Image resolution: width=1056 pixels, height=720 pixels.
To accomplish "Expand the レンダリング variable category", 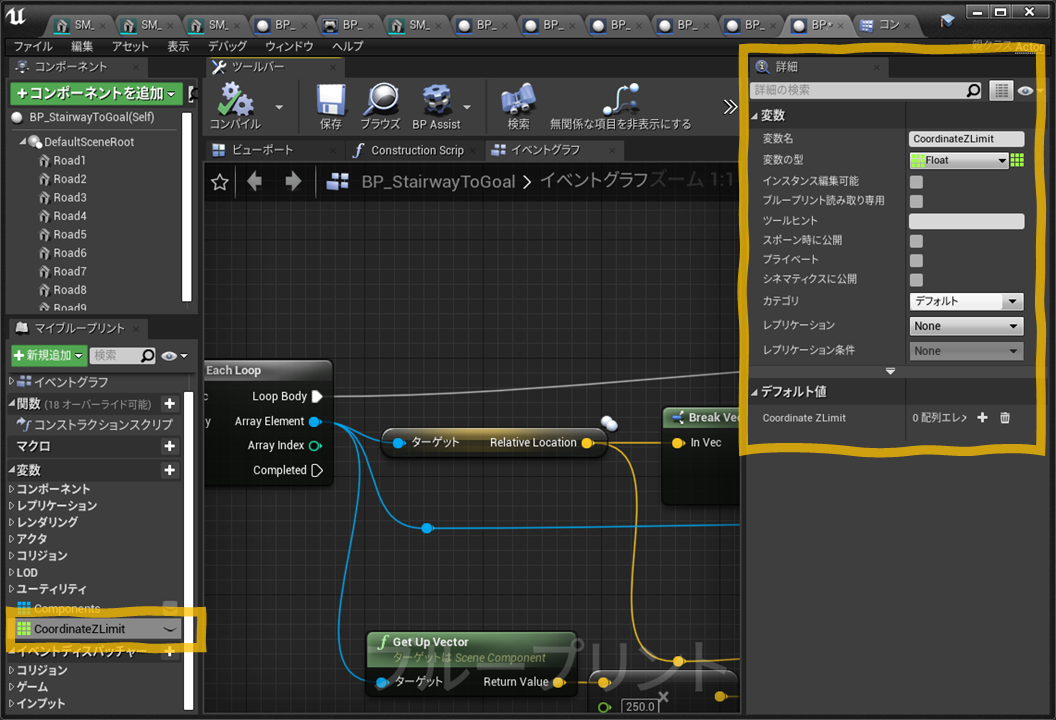I will coord(11,521).
